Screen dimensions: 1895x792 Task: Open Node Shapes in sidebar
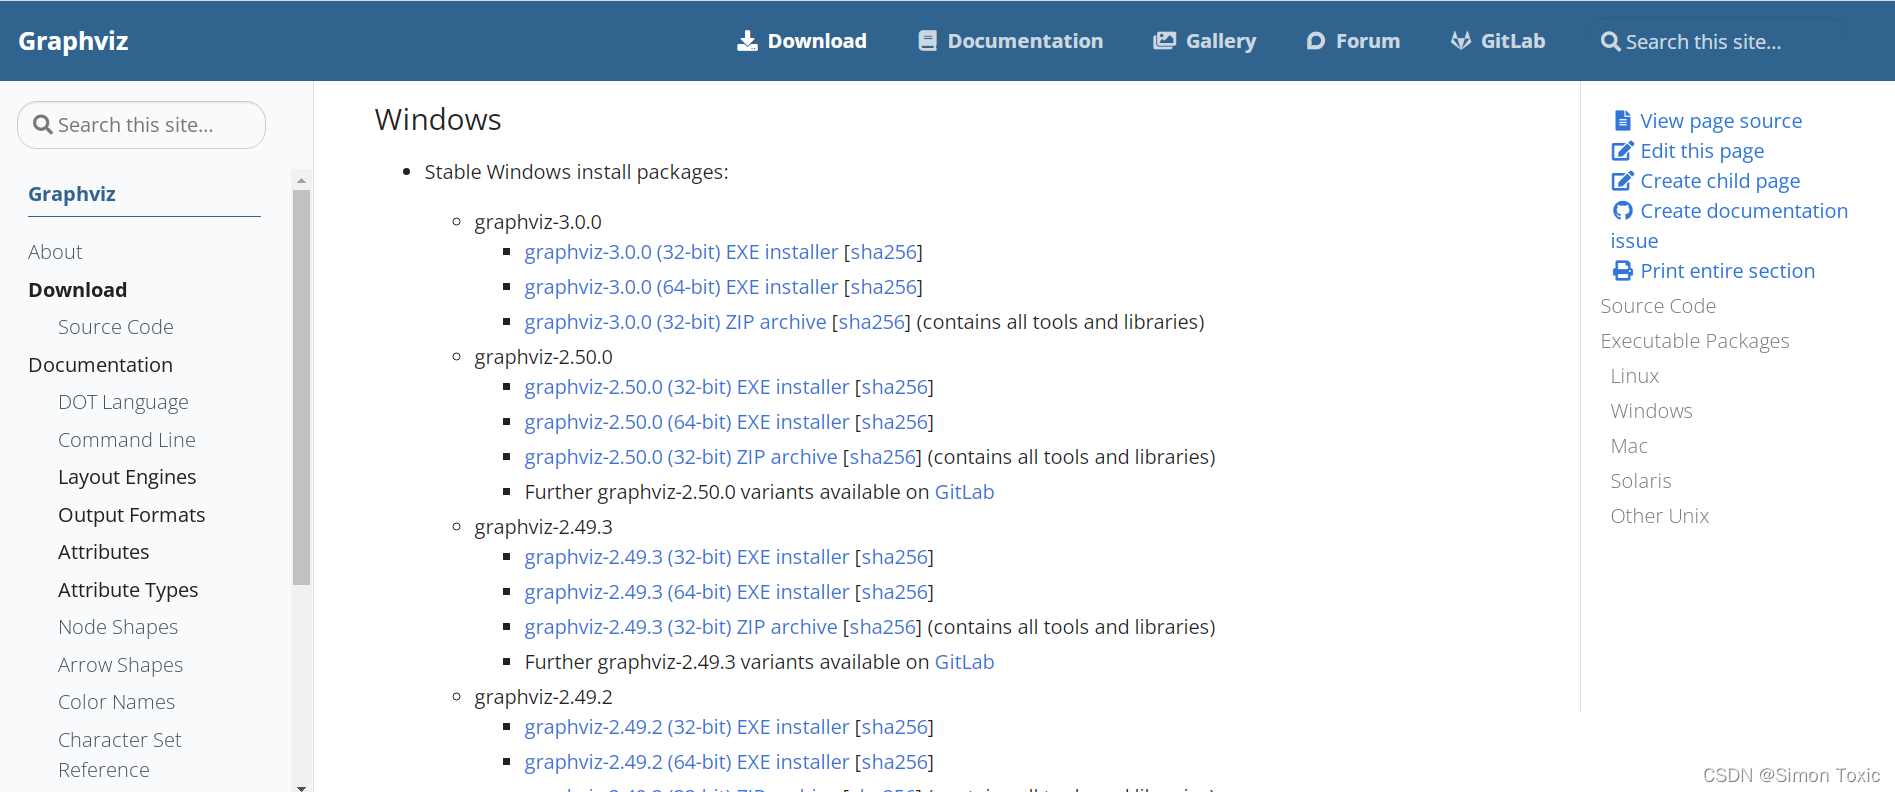(x=118, y=627)
